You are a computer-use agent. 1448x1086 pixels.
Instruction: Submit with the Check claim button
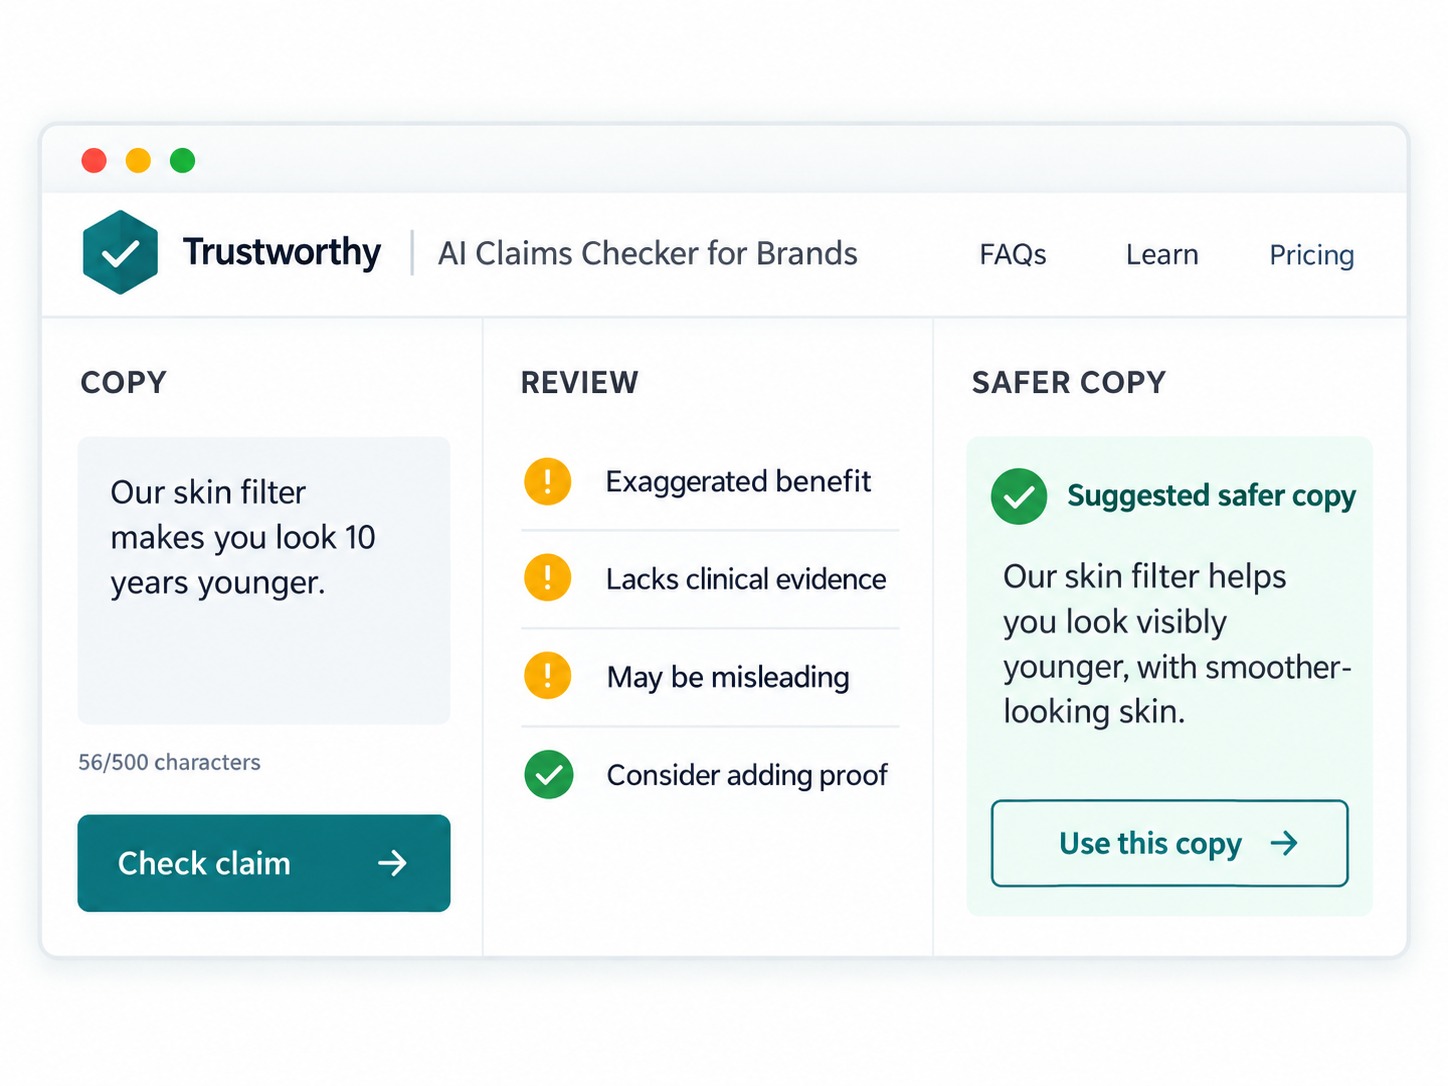(x=264, y=863)
